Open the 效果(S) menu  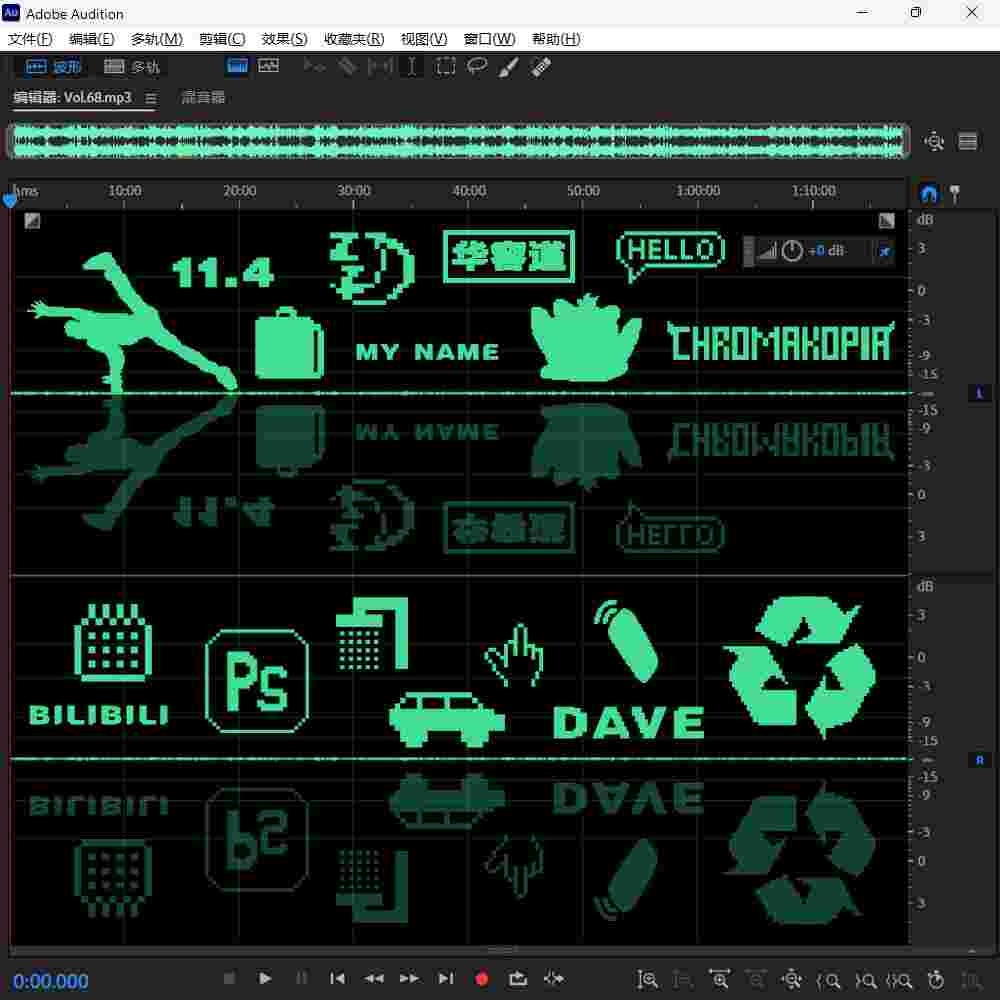click(x=284, y=39)
